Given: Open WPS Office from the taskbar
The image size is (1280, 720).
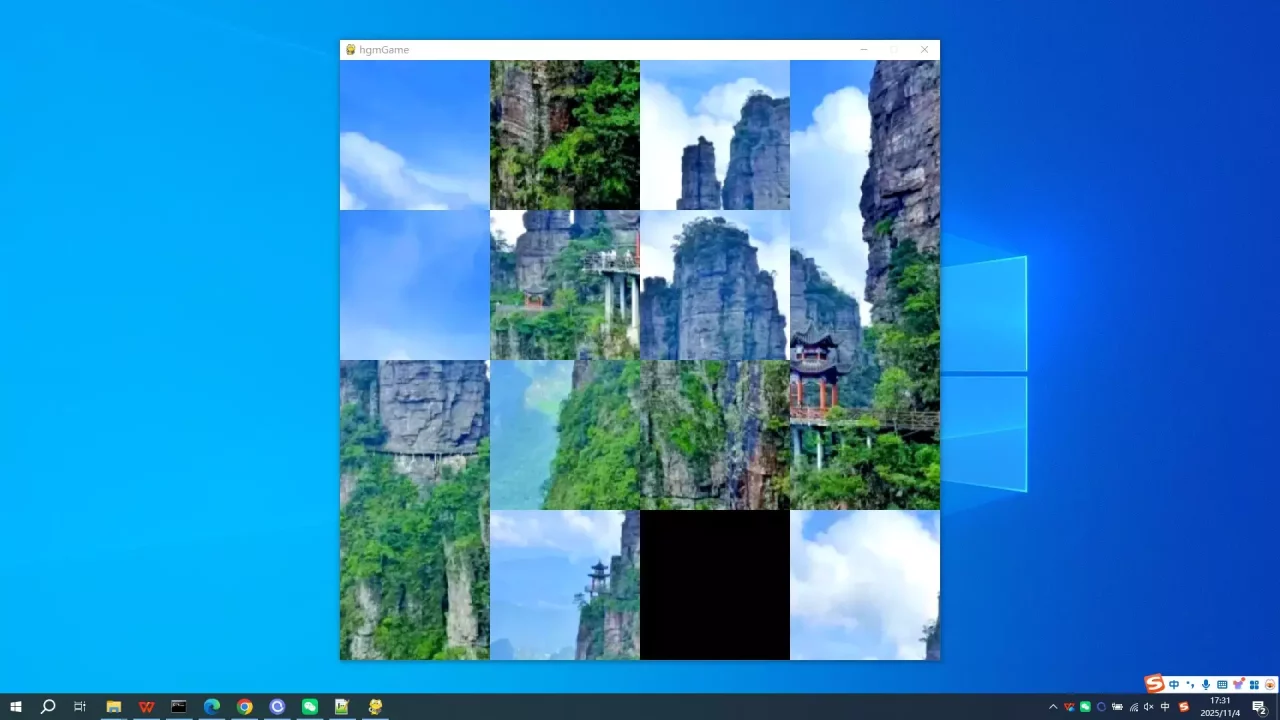Looking at the screenshot, I should point(146,707).
